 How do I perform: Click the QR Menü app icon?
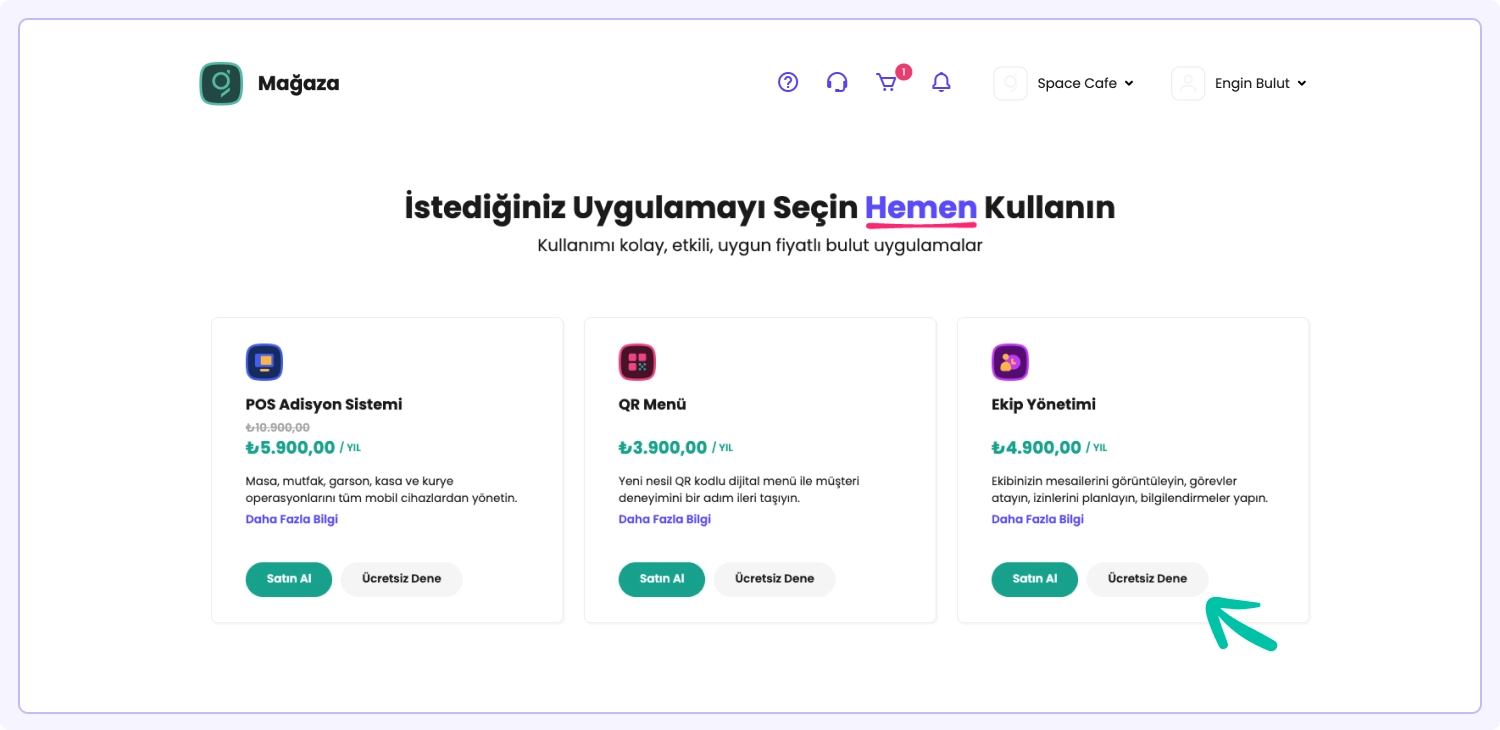click(x=637, y=362)
